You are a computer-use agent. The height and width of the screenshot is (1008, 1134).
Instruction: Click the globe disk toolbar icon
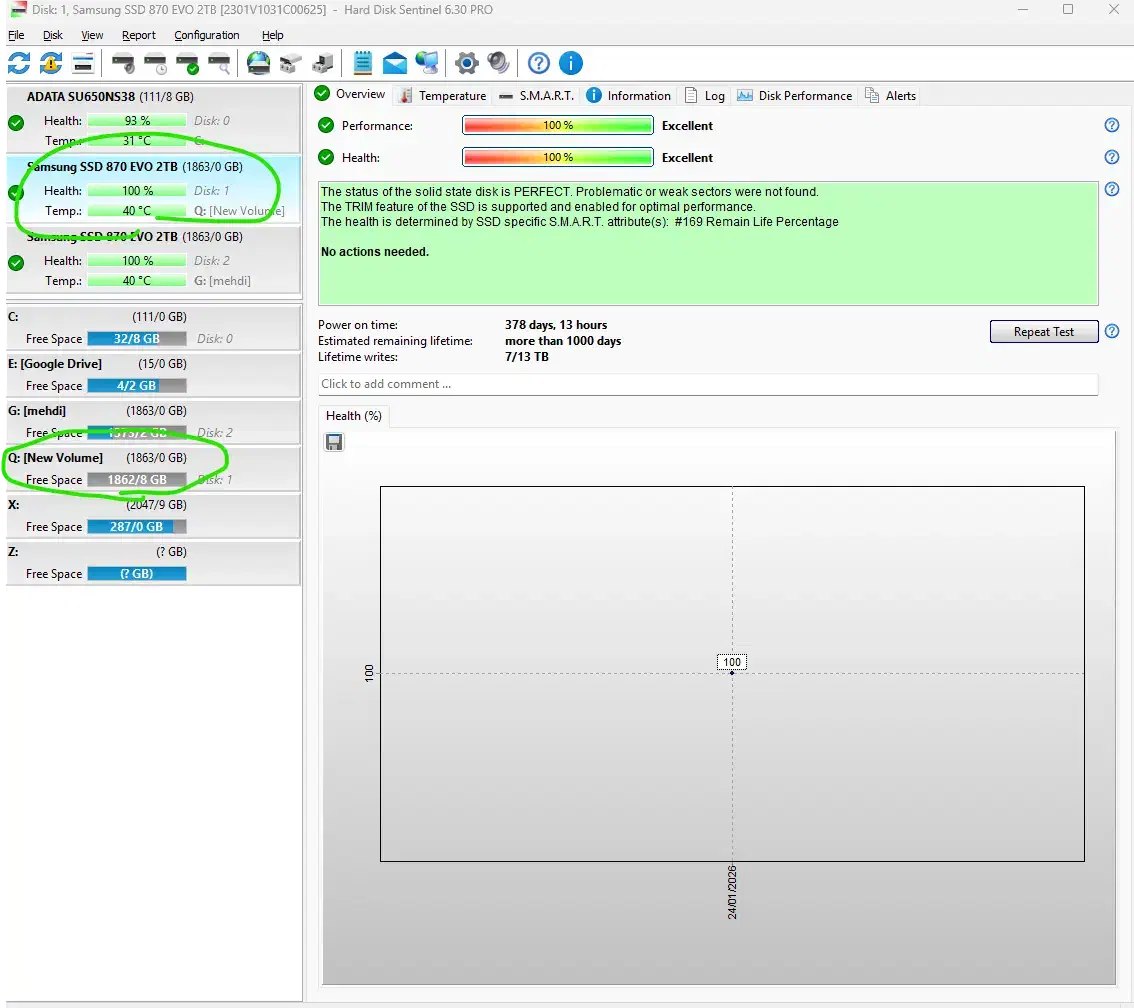[259, 64]
